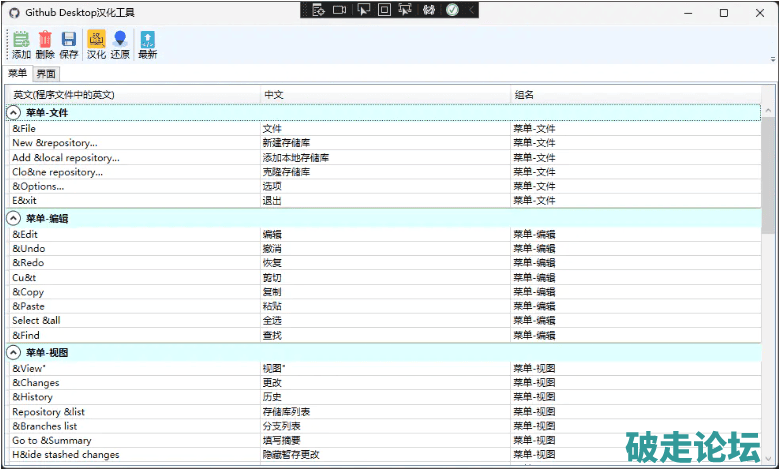Click the 添加 (Add) toolbar icon
Screen dimensions: 780x469
tap(21, 40)
